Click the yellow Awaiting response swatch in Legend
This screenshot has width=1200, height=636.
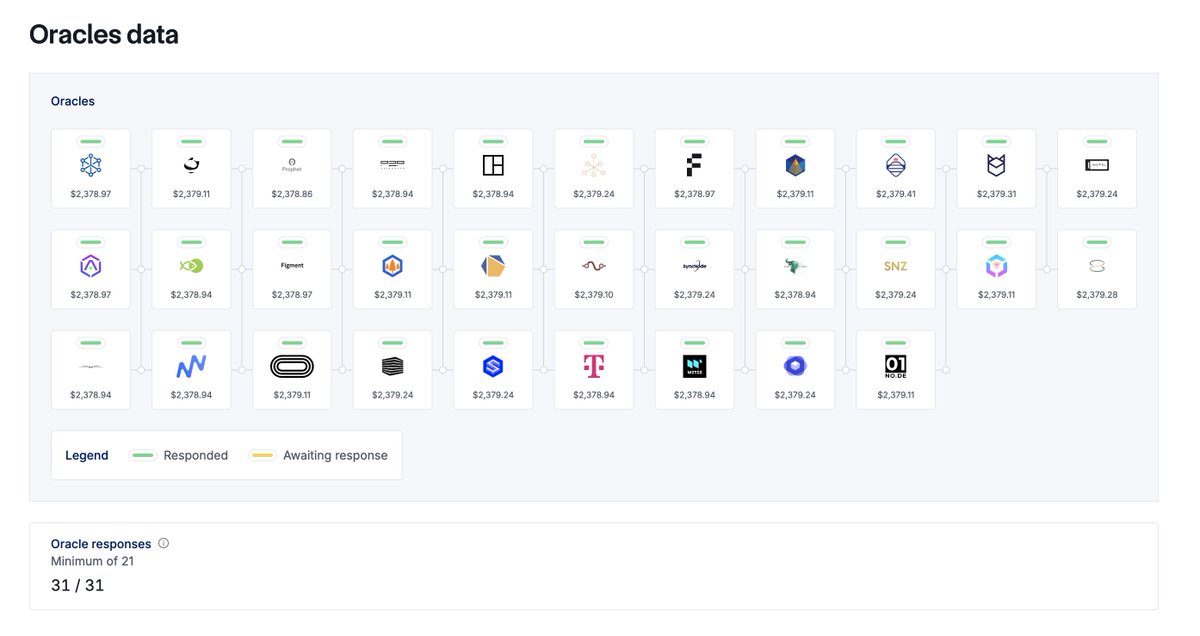262,455
